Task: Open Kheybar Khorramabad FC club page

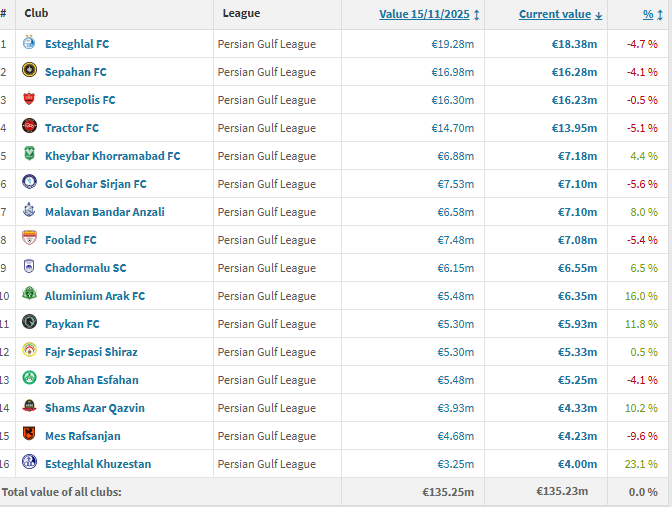Action: point(112,156)
